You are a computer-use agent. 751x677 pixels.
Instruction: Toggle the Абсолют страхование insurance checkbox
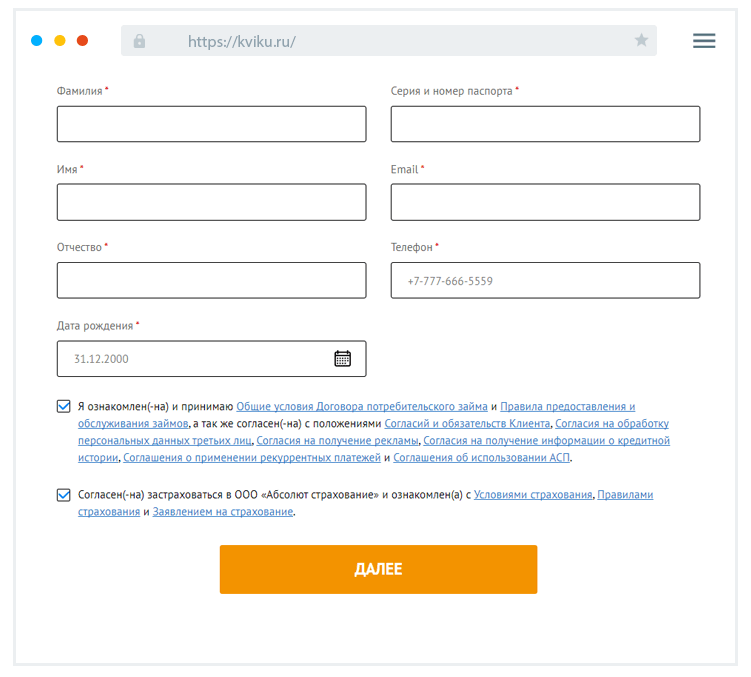pyautogui.click(x=64, y=495)
